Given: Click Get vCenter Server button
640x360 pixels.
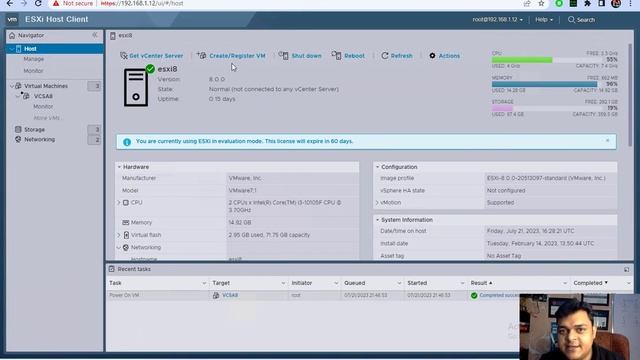Looking at the screenshot, I should pos(151,56).
